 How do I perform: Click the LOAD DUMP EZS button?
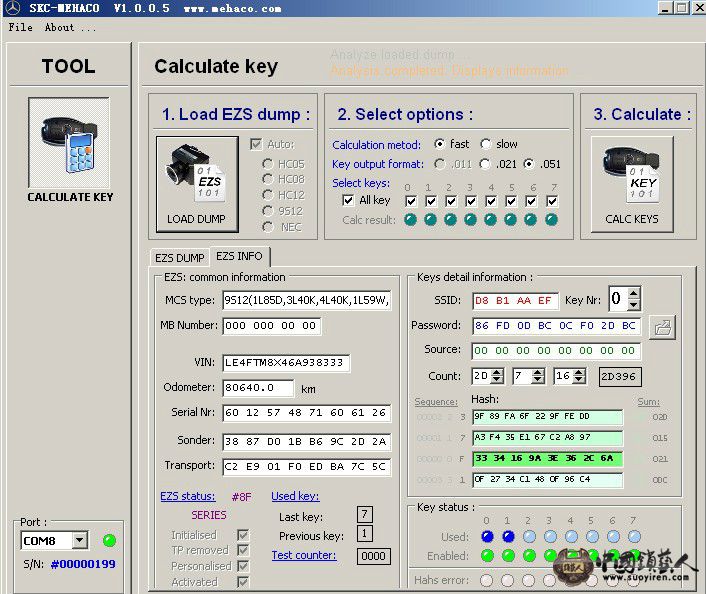pyautogui.click(x=197, y=184)
